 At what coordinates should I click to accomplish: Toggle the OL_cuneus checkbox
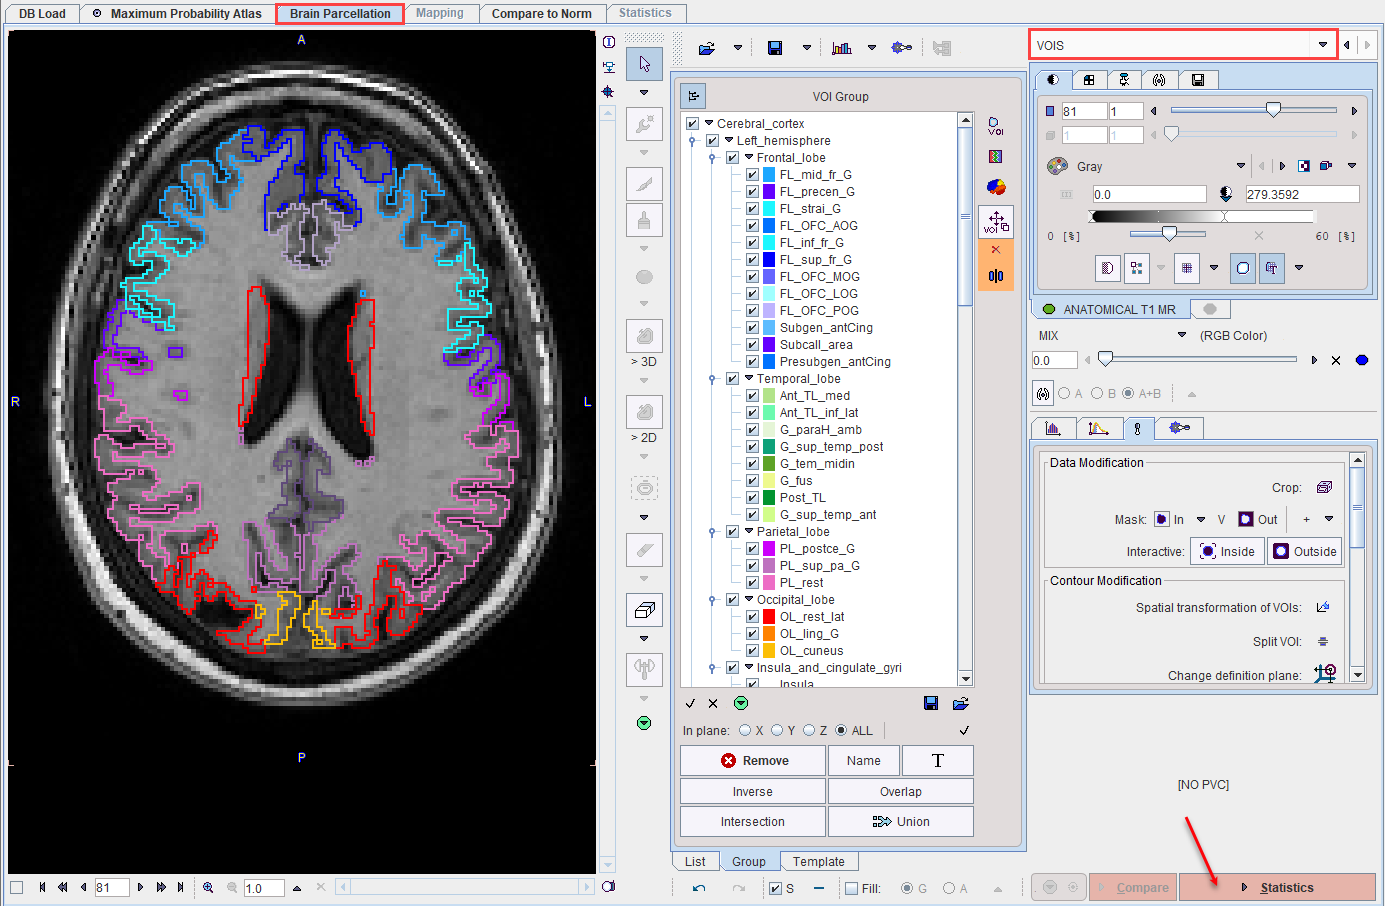(752, 650)
